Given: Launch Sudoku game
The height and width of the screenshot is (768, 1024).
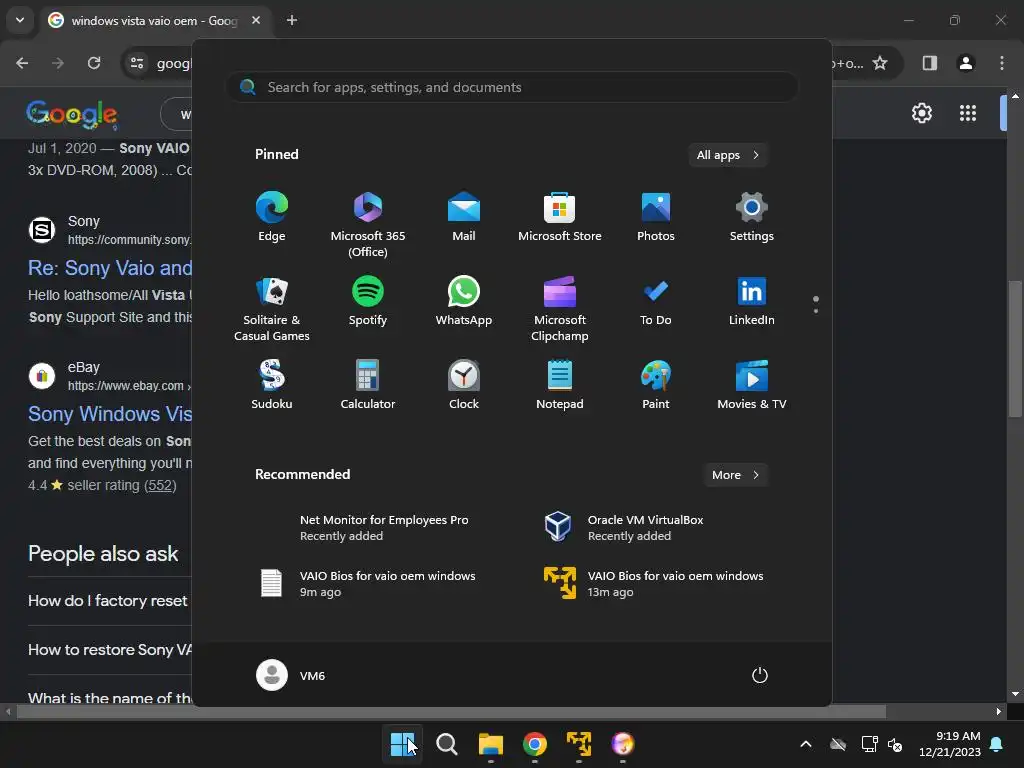Looking at the screenshot, I should point(272,385).
